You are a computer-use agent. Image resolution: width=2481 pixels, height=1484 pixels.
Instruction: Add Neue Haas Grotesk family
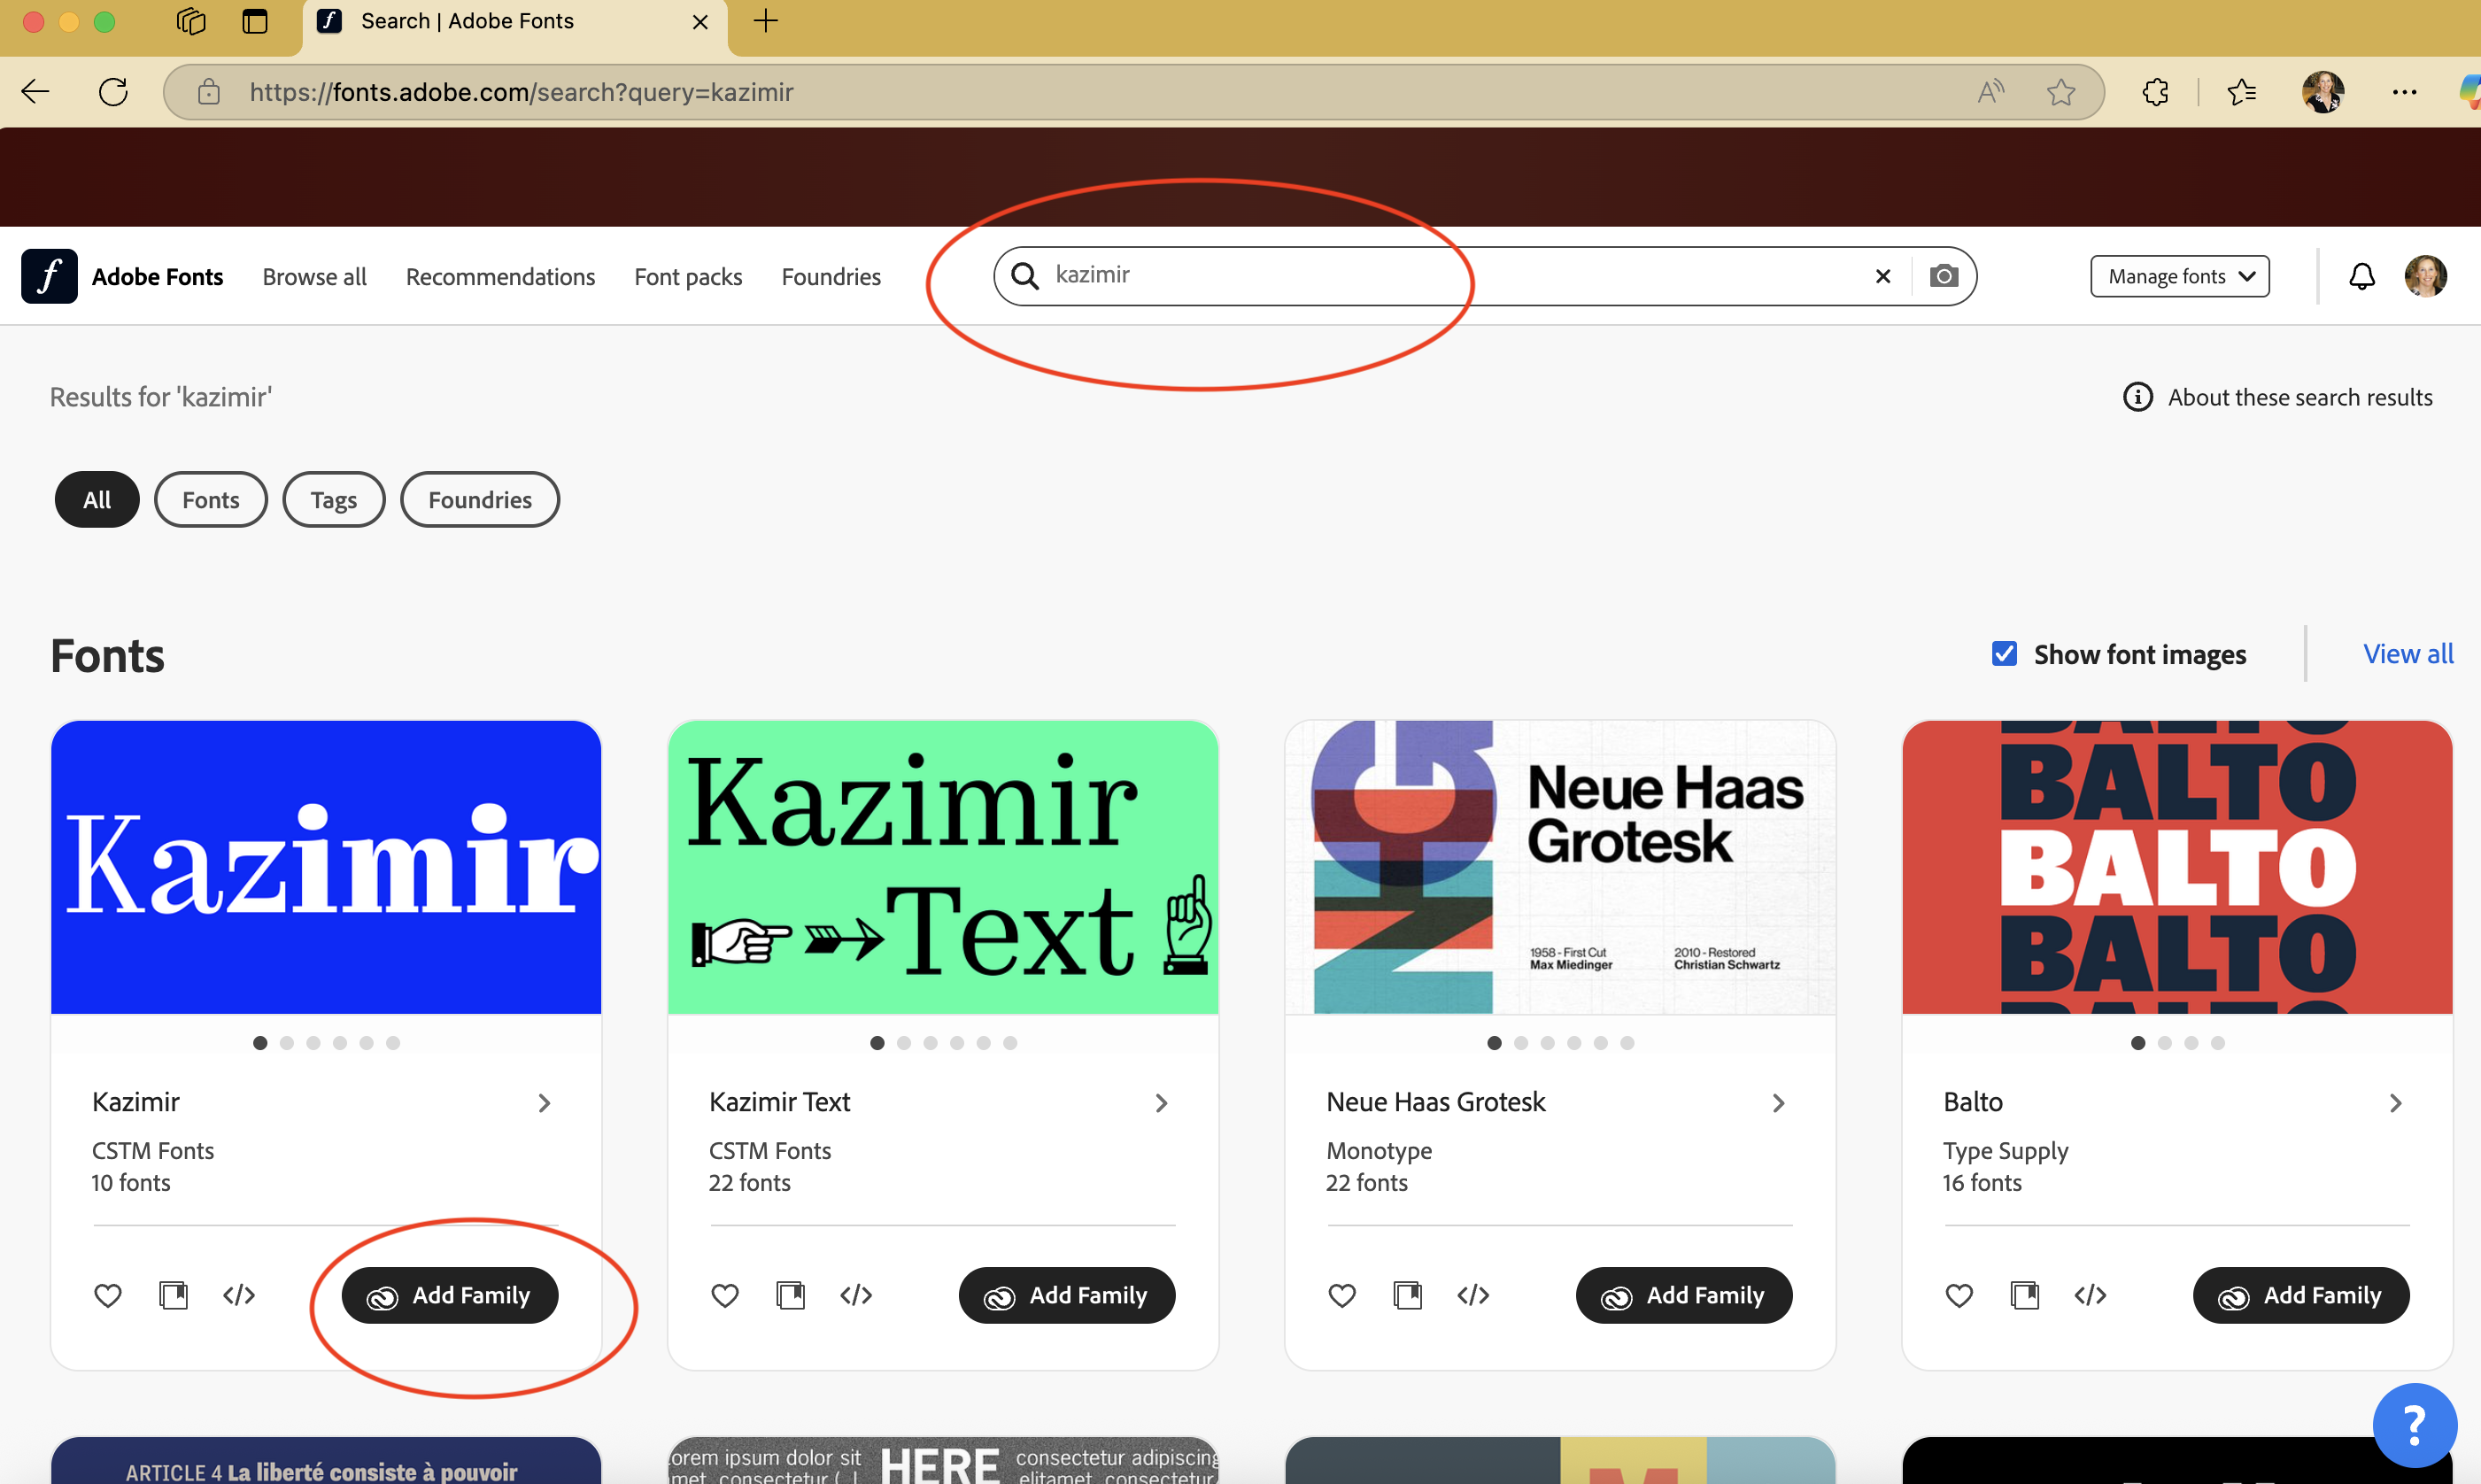tap(1684, 1295)
